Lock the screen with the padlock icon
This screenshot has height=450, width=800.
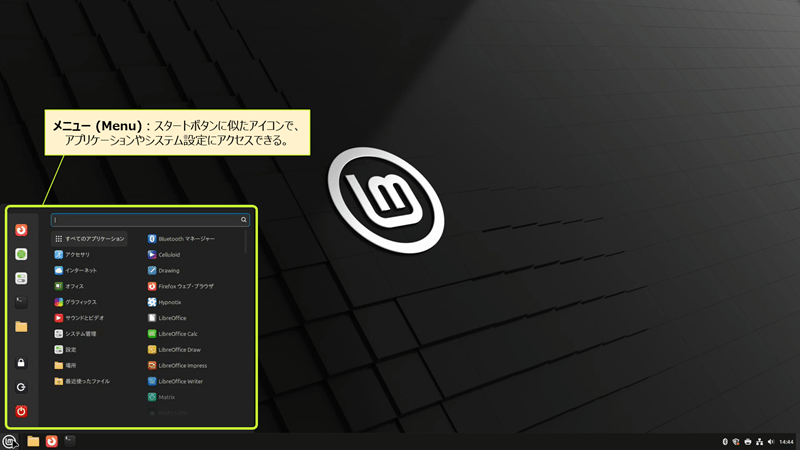[21, 363]
